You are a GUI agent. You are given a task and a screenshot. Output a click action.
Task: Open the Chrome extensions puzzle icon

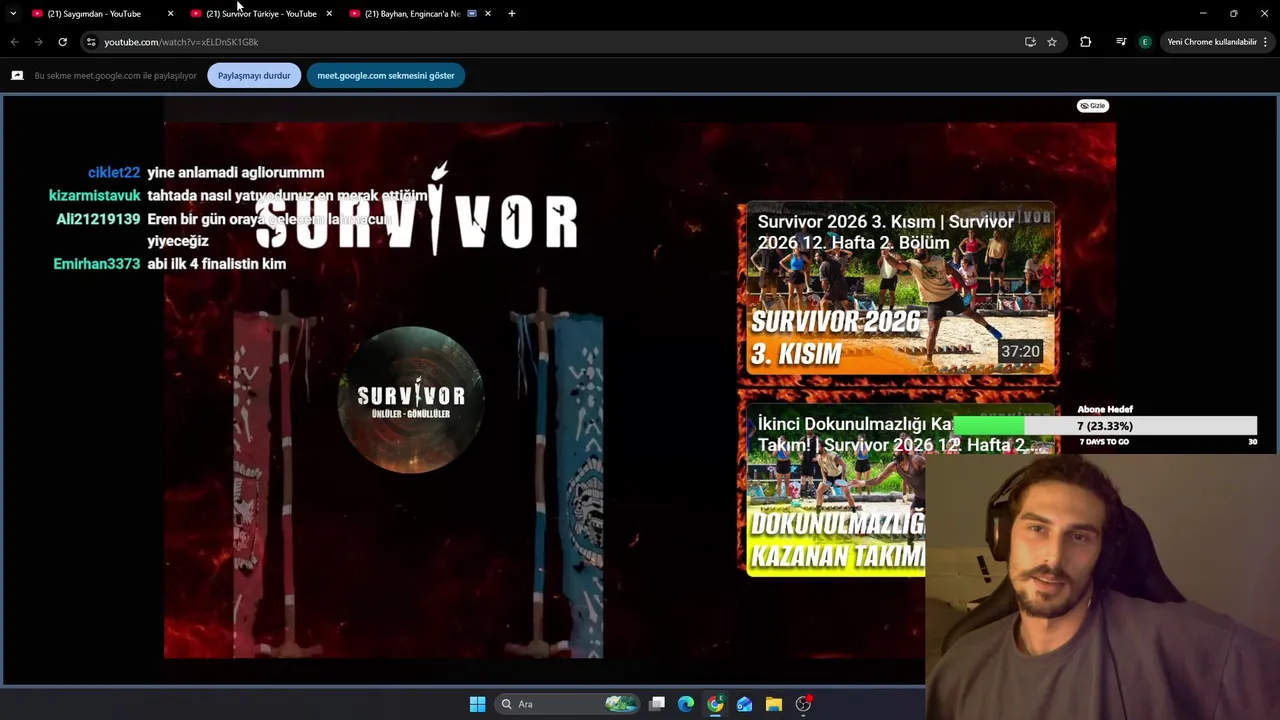1085,42
